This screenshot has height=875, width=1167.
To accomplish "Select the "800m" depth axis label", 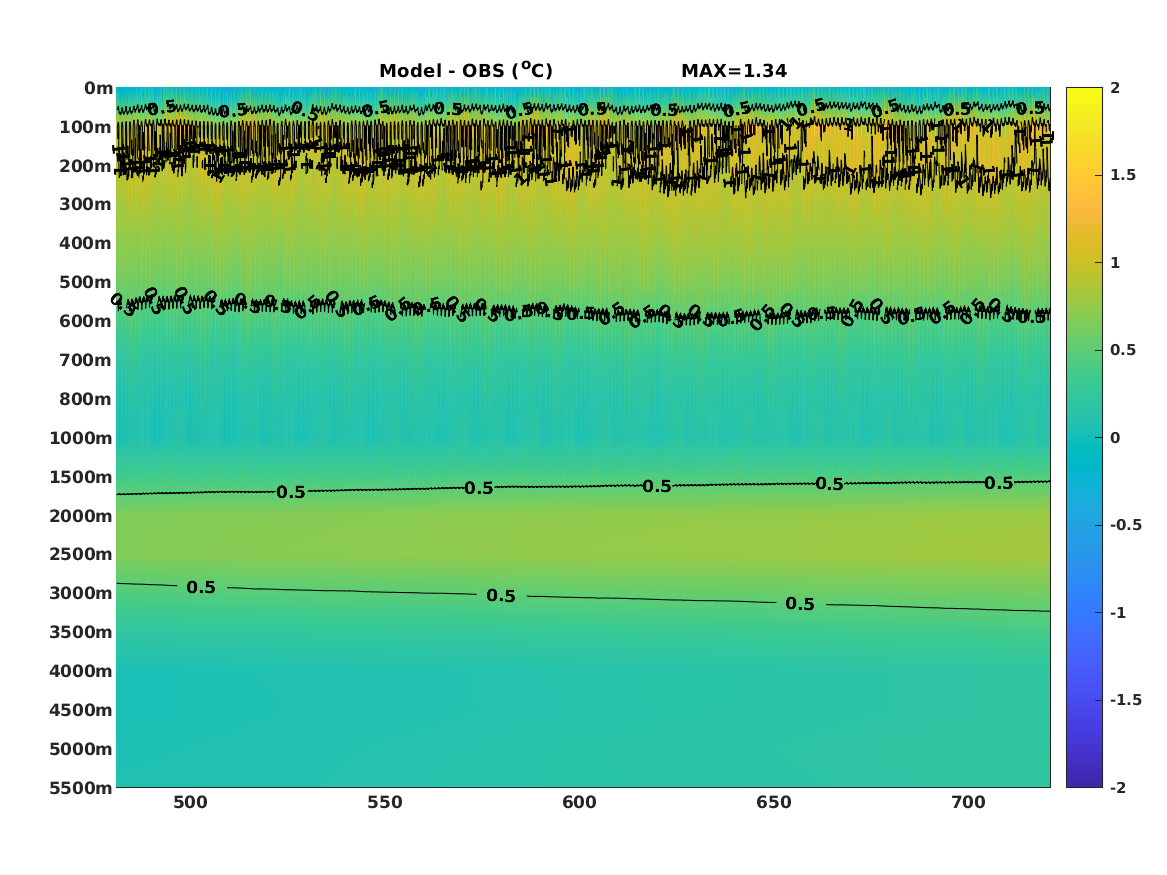I will (86, 399).
